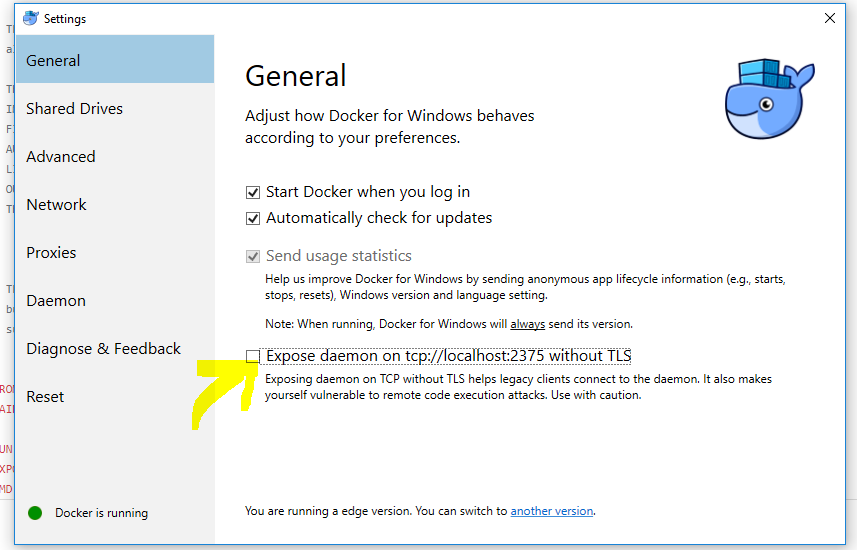Click the large Docker whale logo
857x550 pixels.
[770, 98]
